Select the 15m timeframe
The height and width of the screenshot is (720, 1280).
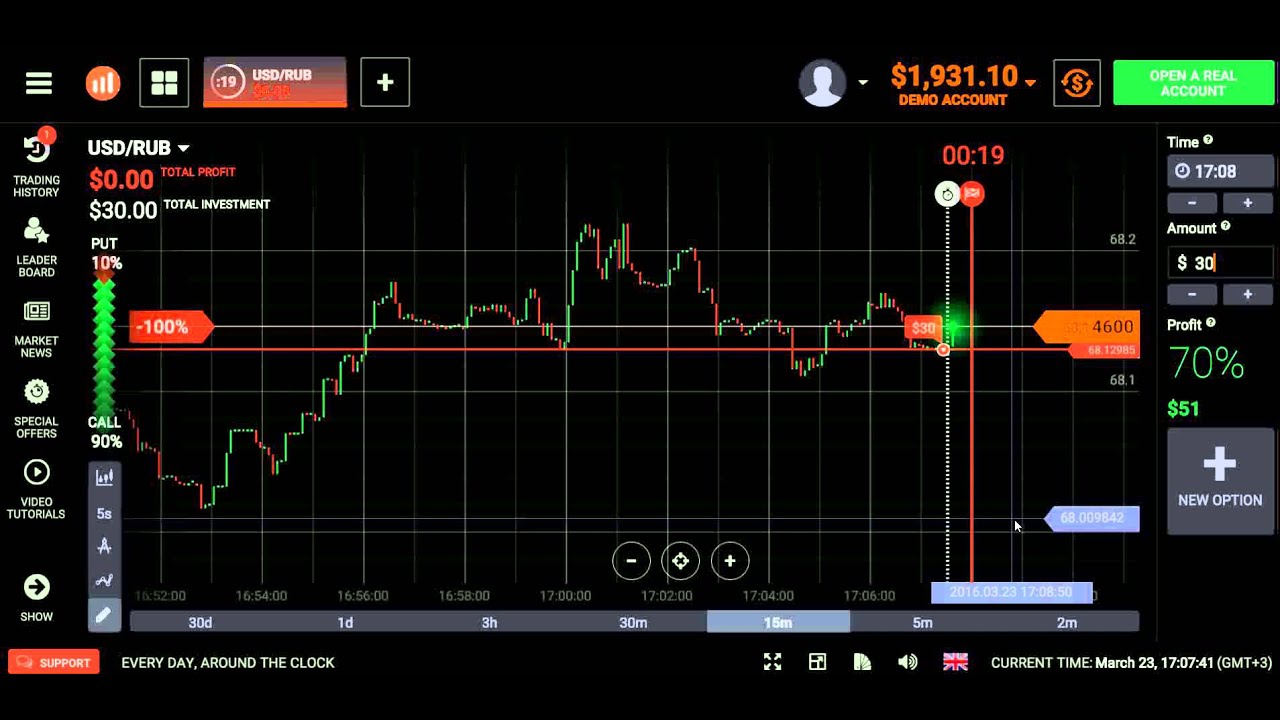click(x=778, y=622)
